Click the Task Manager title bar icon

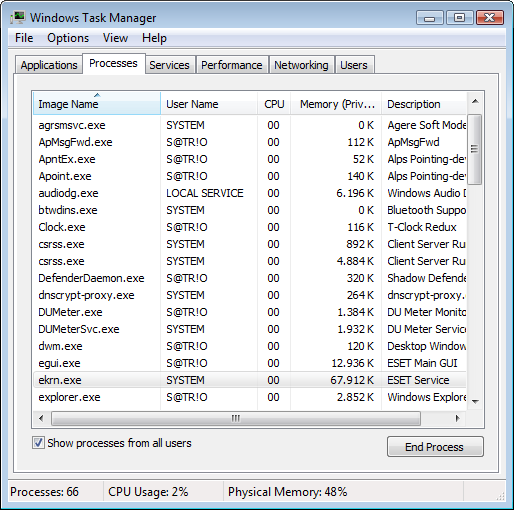(18, 18)
